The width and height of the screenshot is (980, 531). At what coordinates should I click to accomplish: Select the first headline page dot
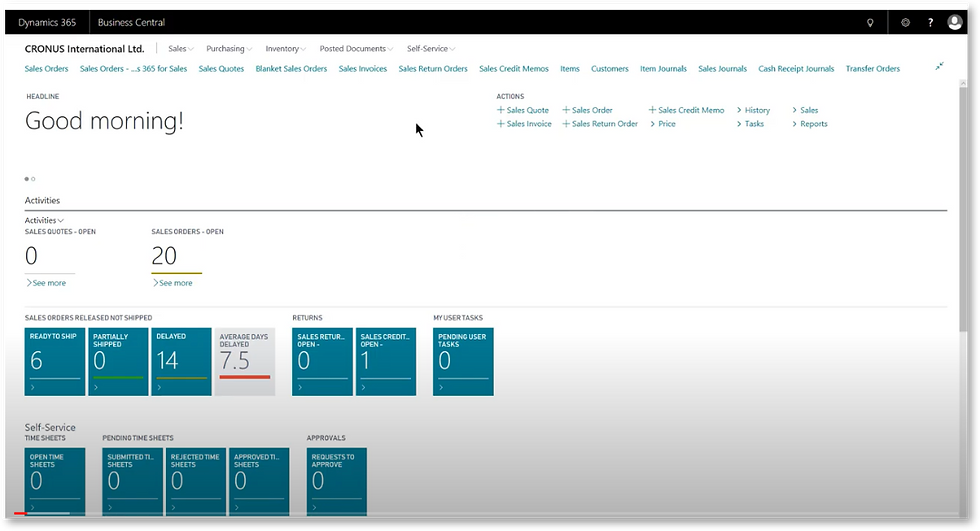coord(27,179)
